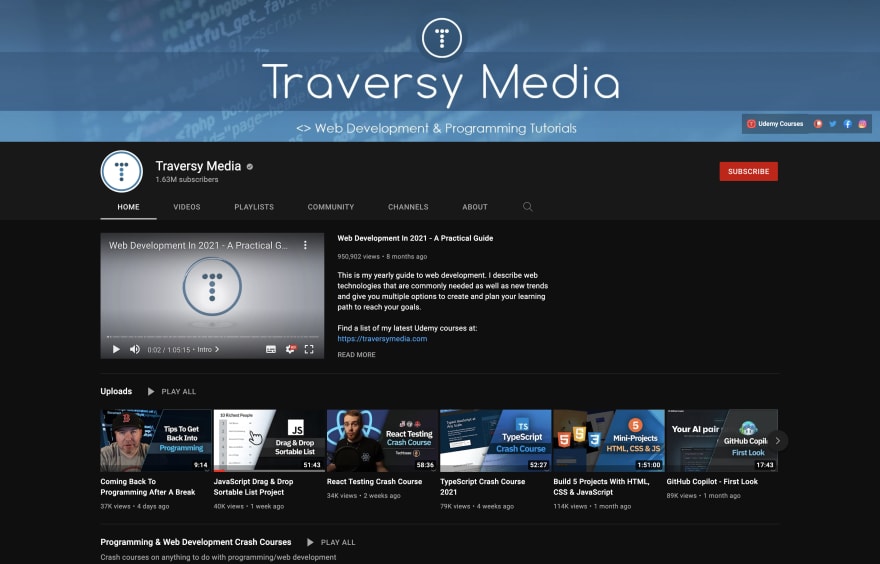Click the 950,902 views text
880x564 pixels.
tap(359, 256)
